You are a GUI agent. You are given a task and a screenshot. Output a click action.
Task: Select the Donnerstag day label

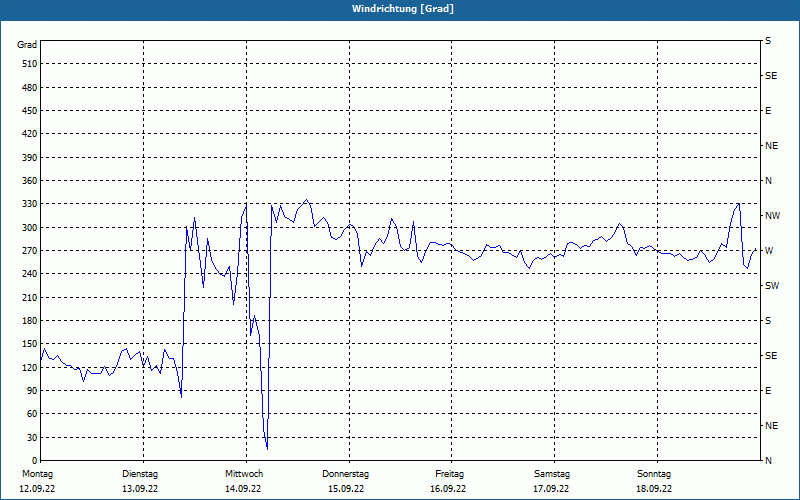click(x=345, y=474)
